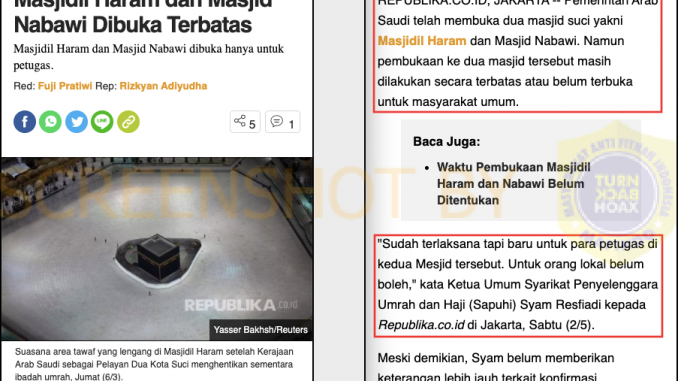Click the quoted paragraph starting Sudah terlaksana
This screenshot has height=381, width=678.
coord(518,285)
